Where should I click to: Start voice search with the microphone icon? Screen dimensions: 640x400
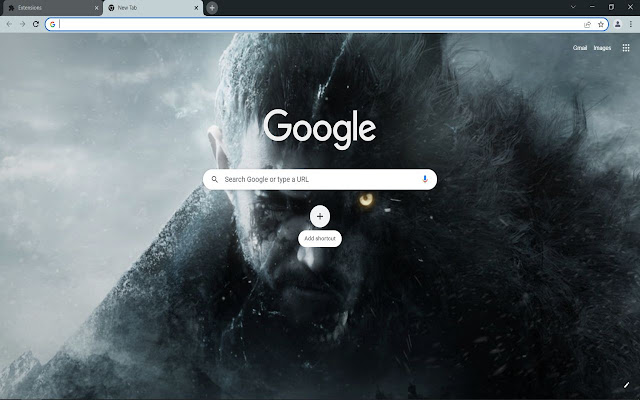(425, 179)
